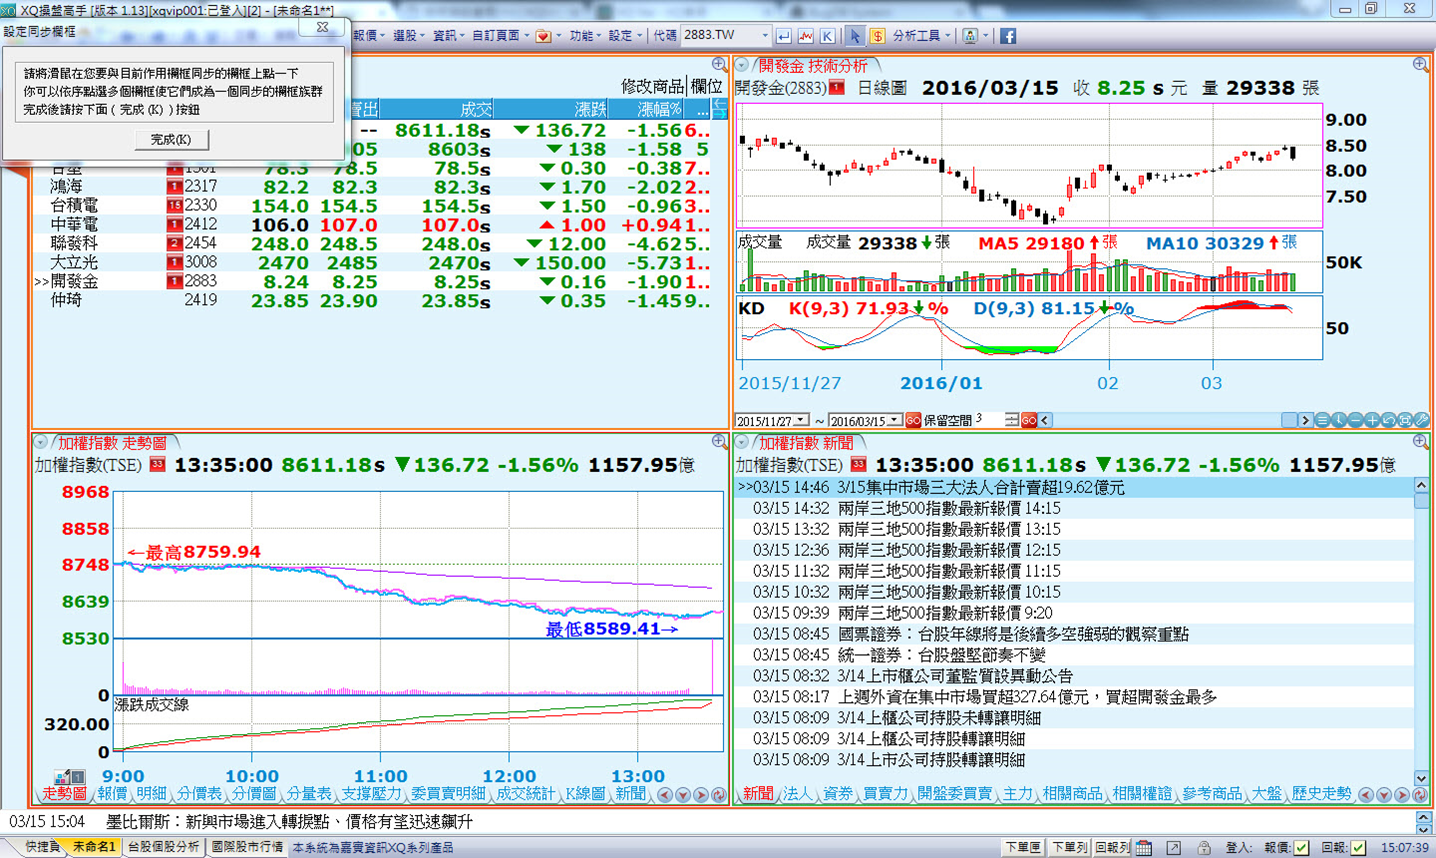1436x858 pixels.
Task: Click the dollar sign toolbar icon
Action: (x=877, y=36)
